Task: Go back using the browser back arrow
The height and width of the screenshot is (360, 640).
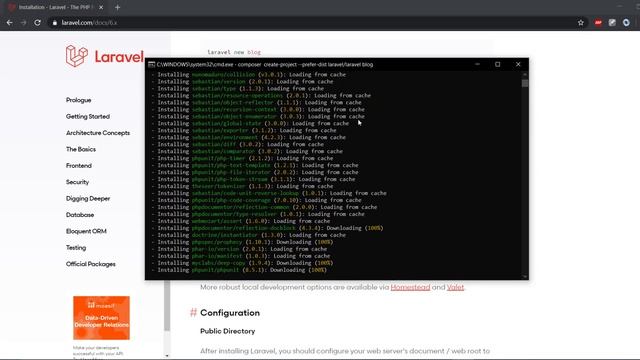Action: click(9, 23)
